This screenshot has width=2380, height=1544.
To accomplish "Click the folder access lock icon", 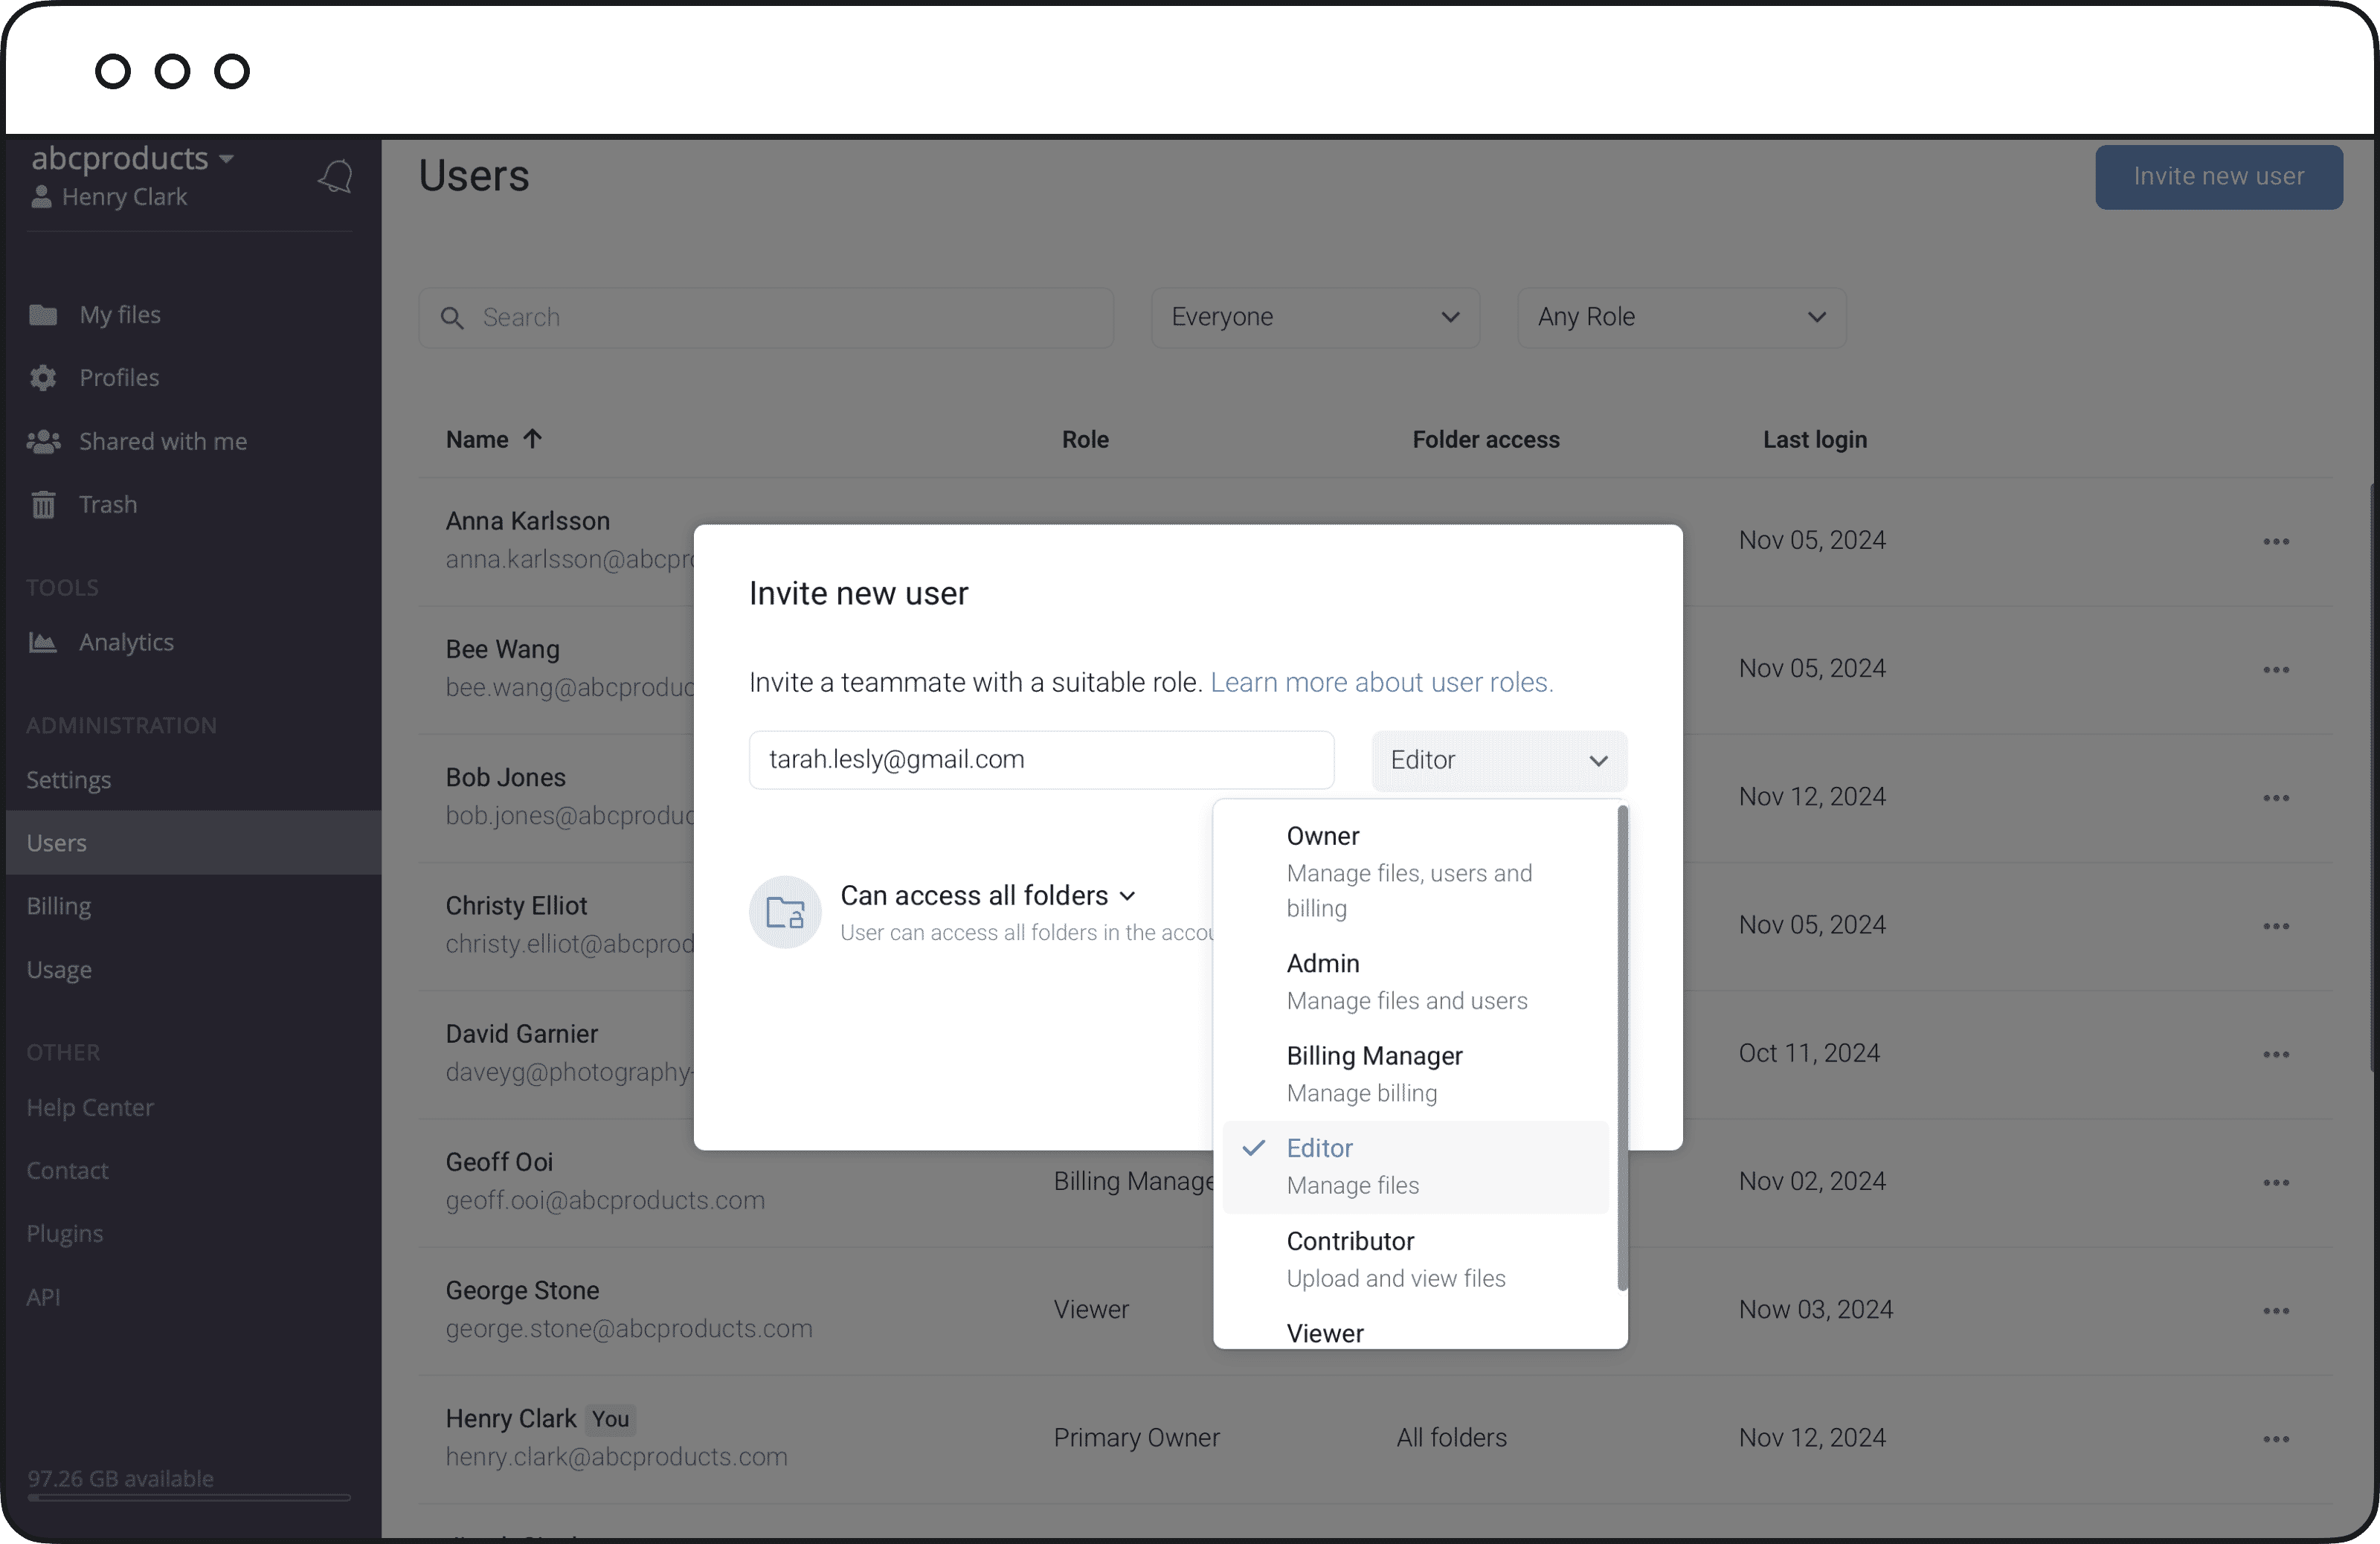I will point(785,912).
